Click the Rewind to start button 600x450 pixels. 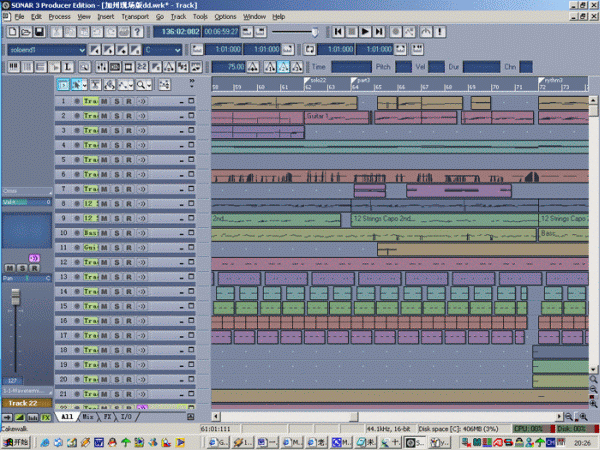click(x=338, y=32)
